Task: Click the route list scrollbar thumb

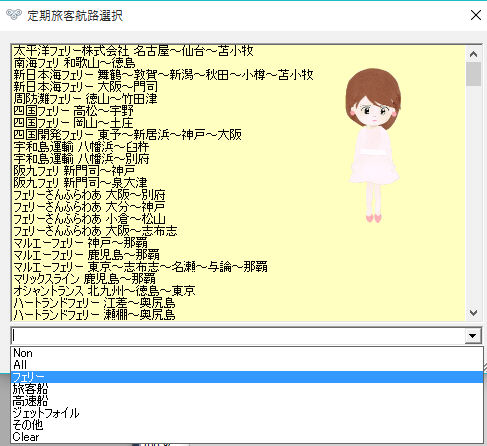Action: click(x=473, y=74)
